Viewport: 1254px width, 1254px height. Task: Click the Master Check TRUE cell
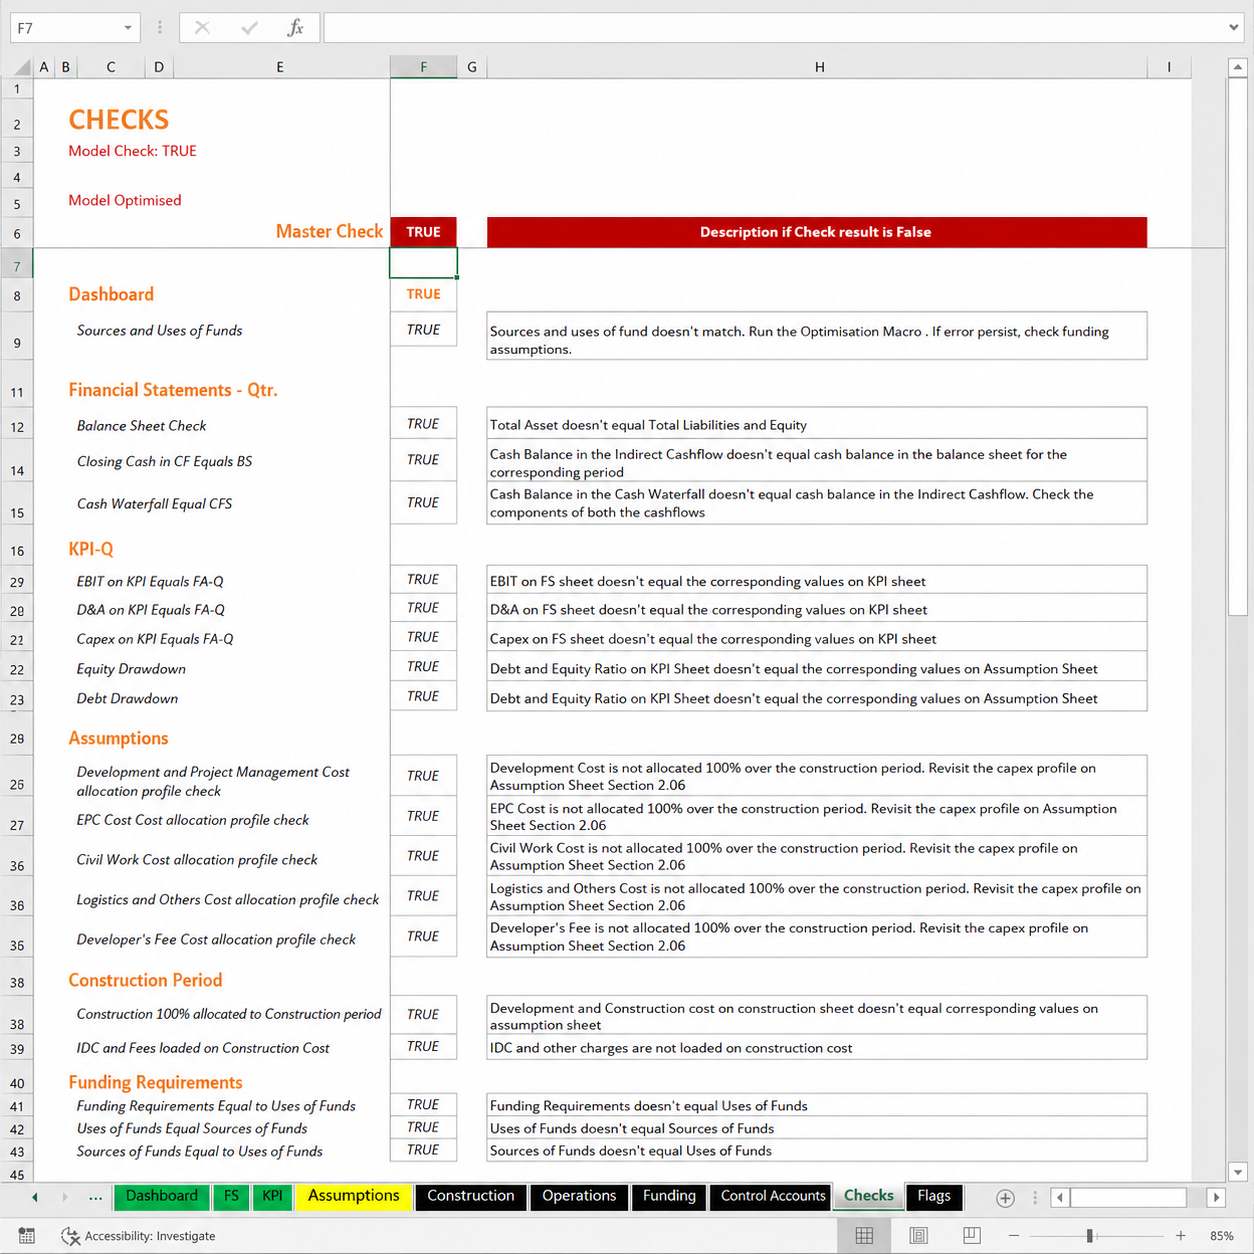click(423, 232)
